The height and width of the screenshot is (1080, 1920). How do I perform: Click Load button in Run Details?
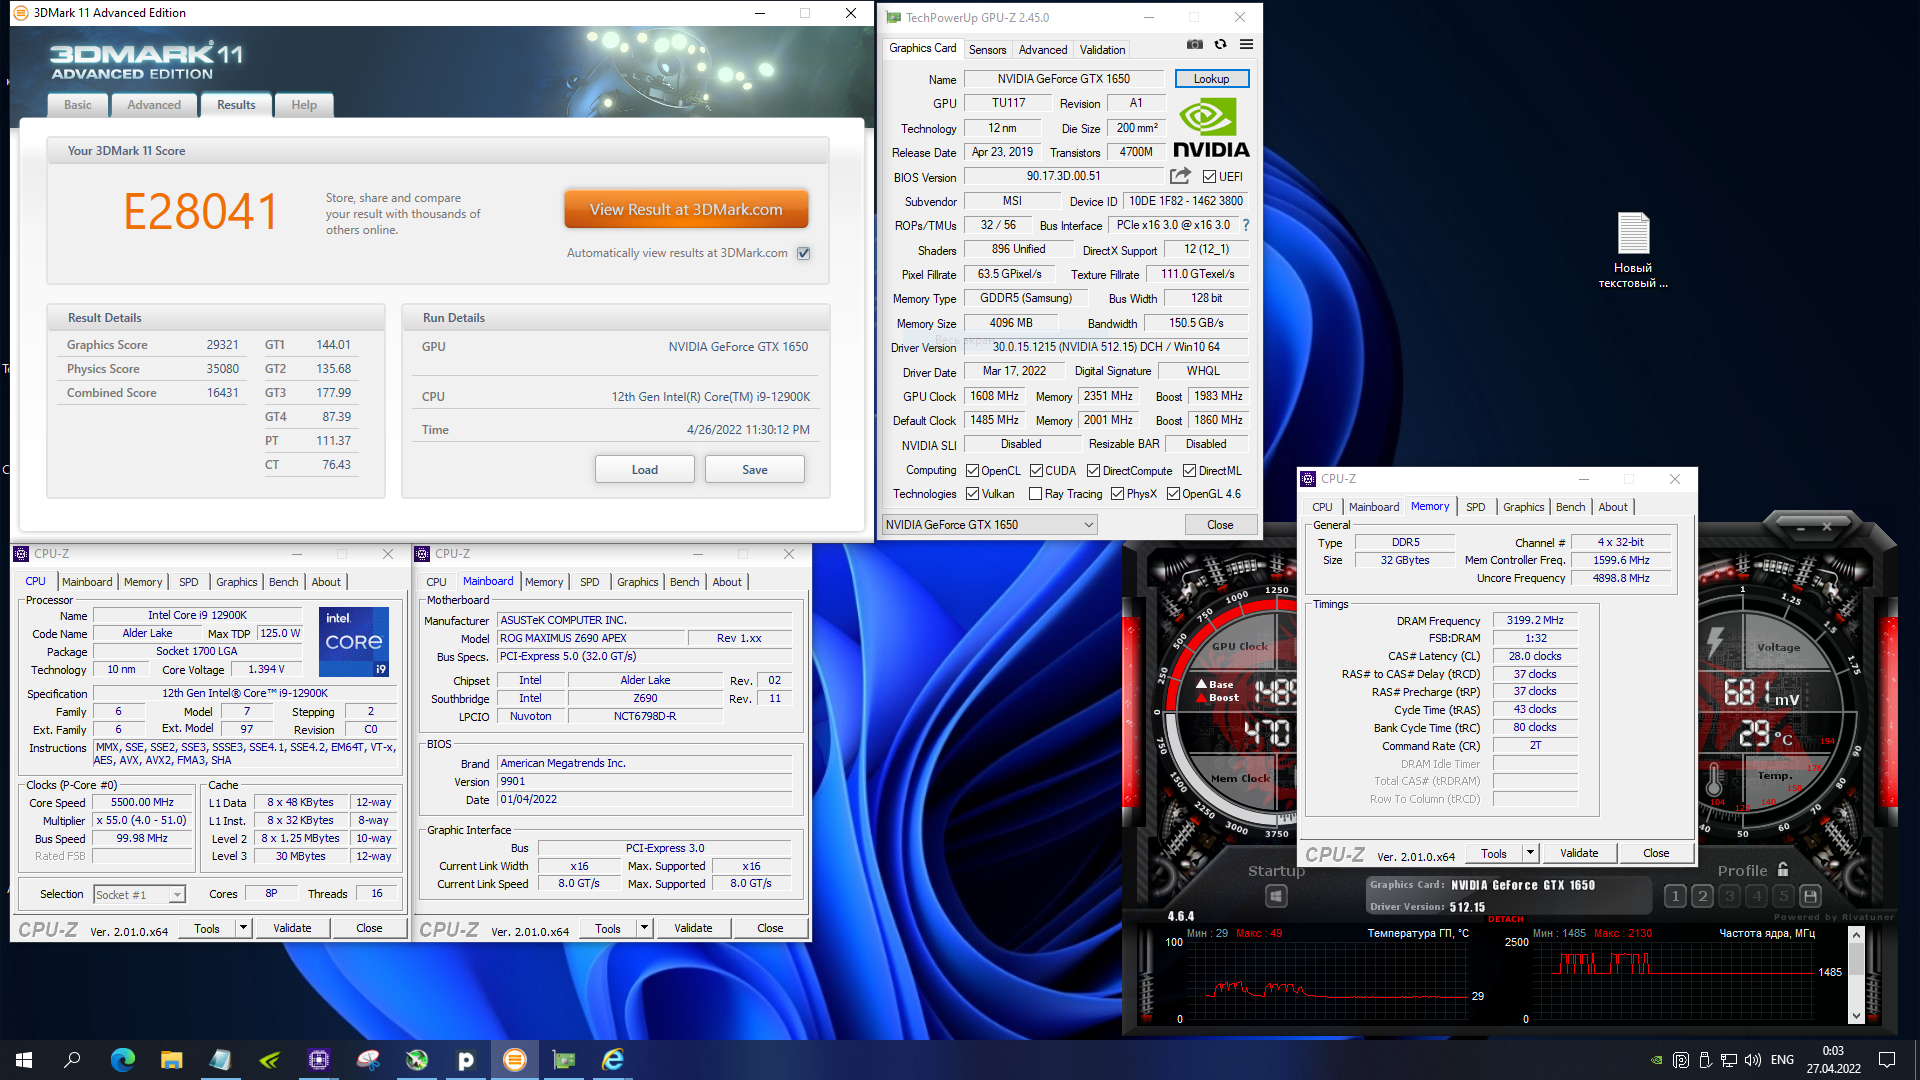[x=645, y=470]
